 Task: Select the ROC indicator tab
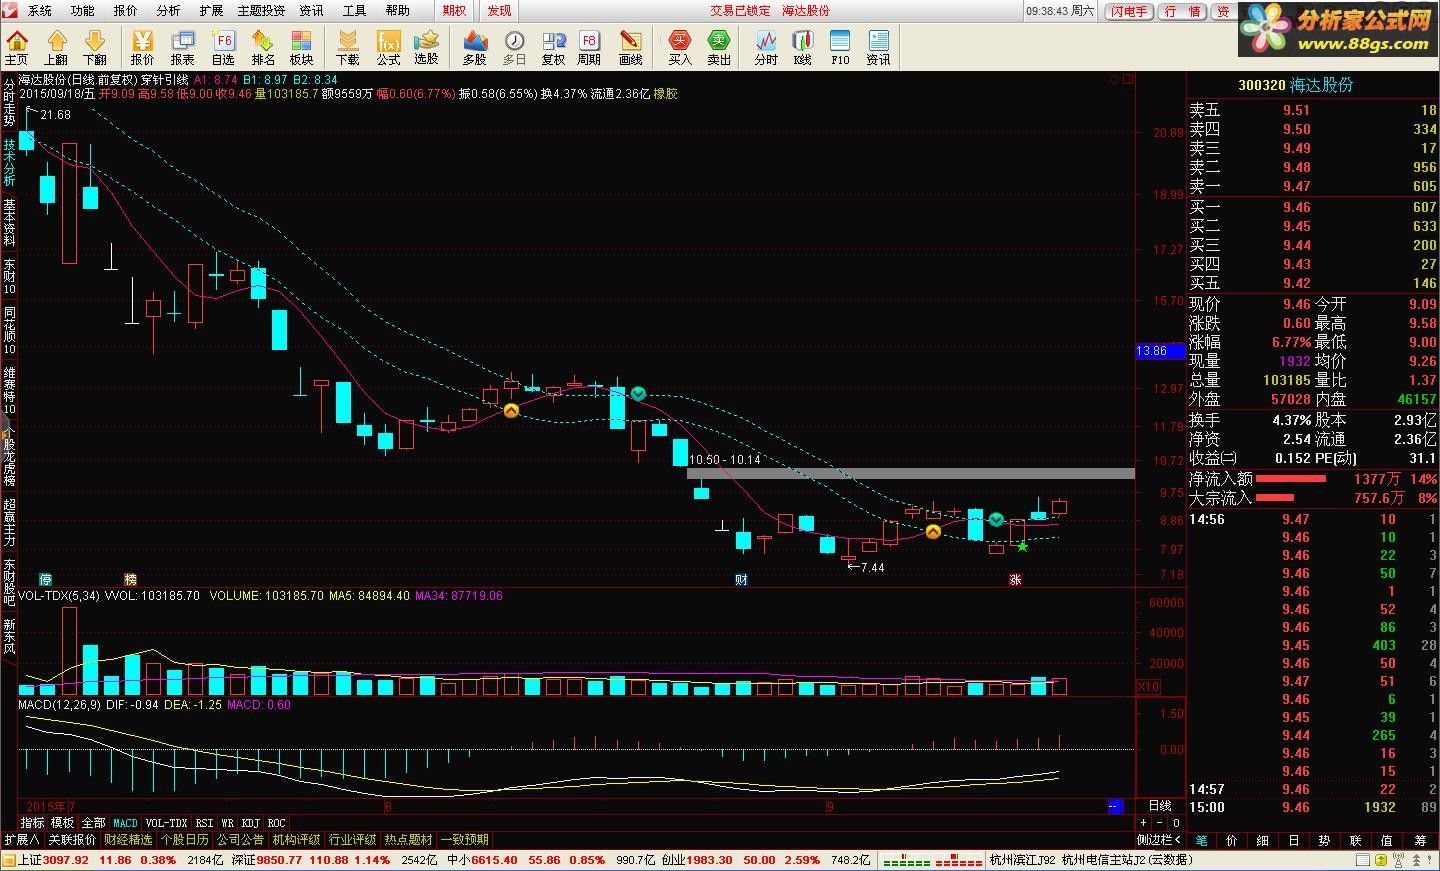click(276, 823)
